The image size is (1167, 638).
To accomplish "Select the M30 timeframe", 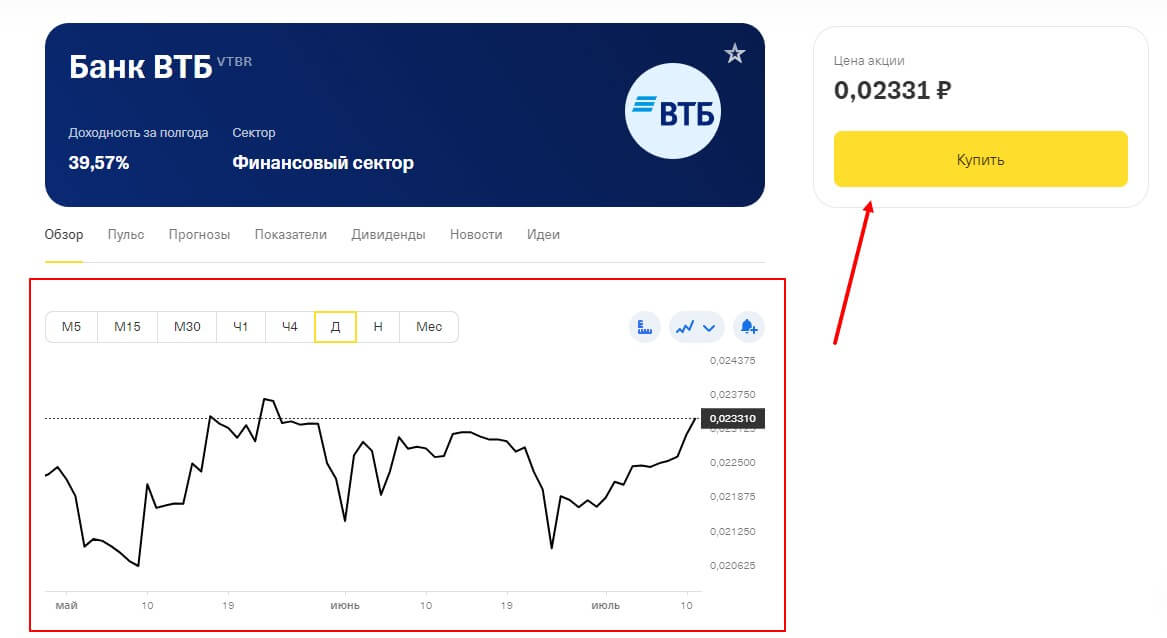I will [187, 327].
